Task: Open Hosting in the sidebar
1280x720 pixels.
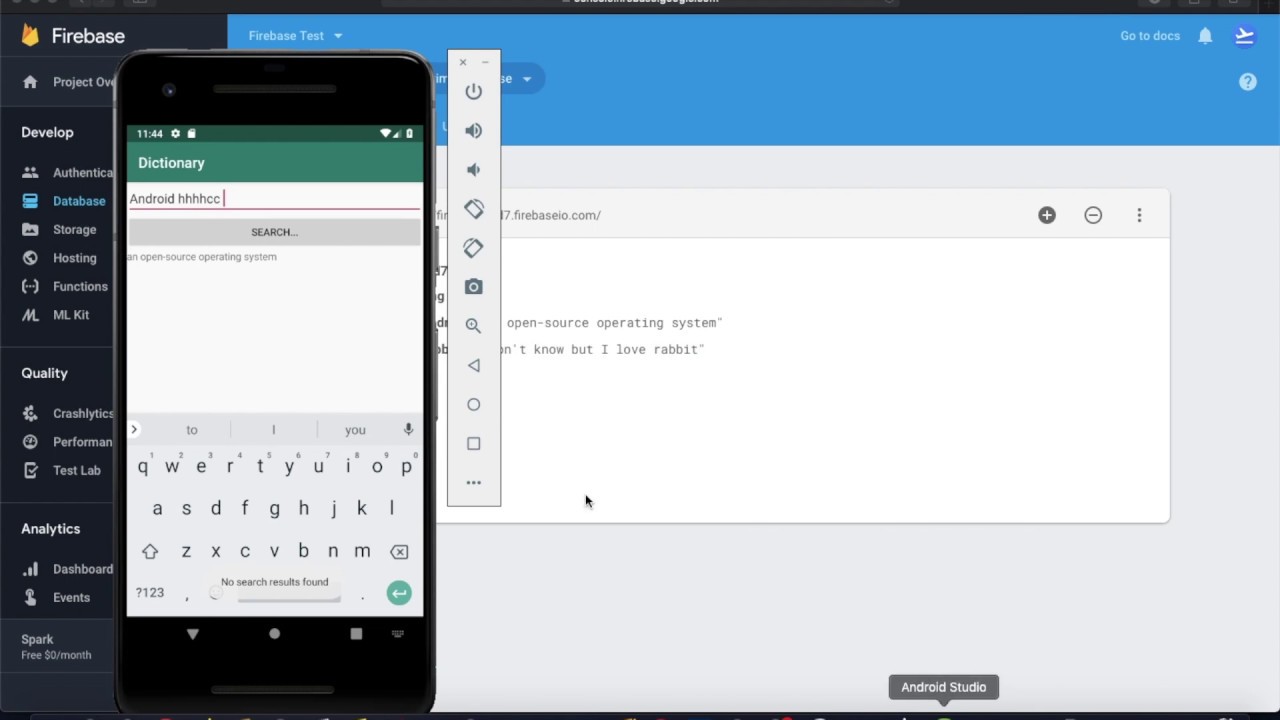Action: click(75, 258)
